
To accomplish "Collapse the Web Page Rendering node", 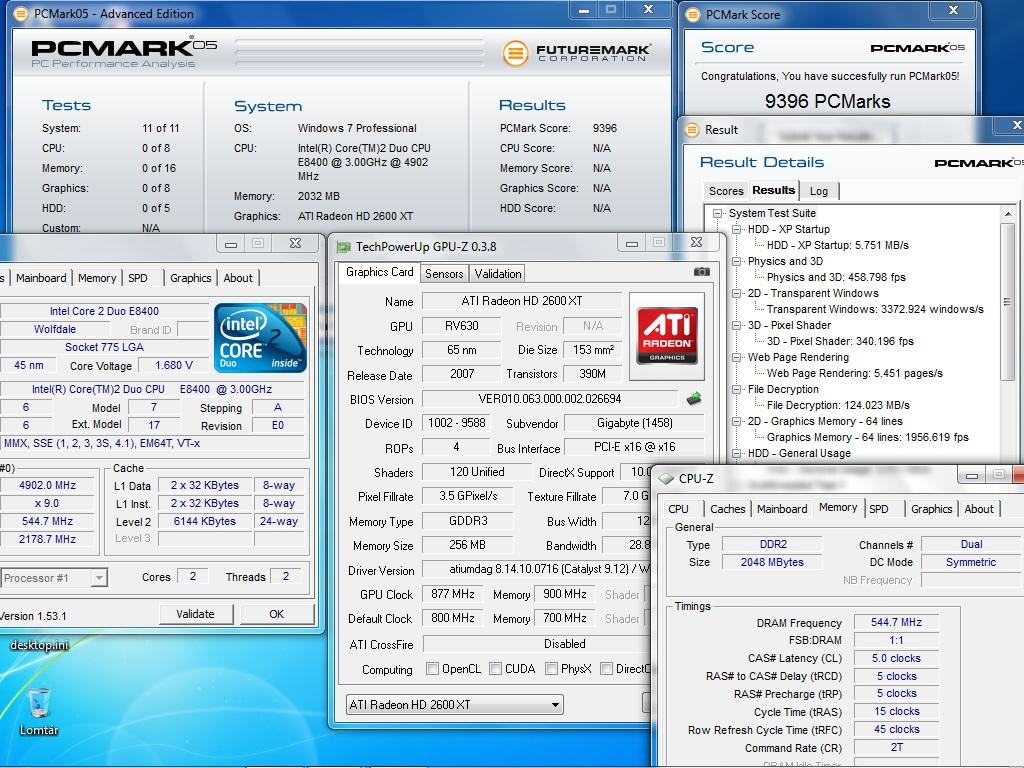I will tap(737, 357).
